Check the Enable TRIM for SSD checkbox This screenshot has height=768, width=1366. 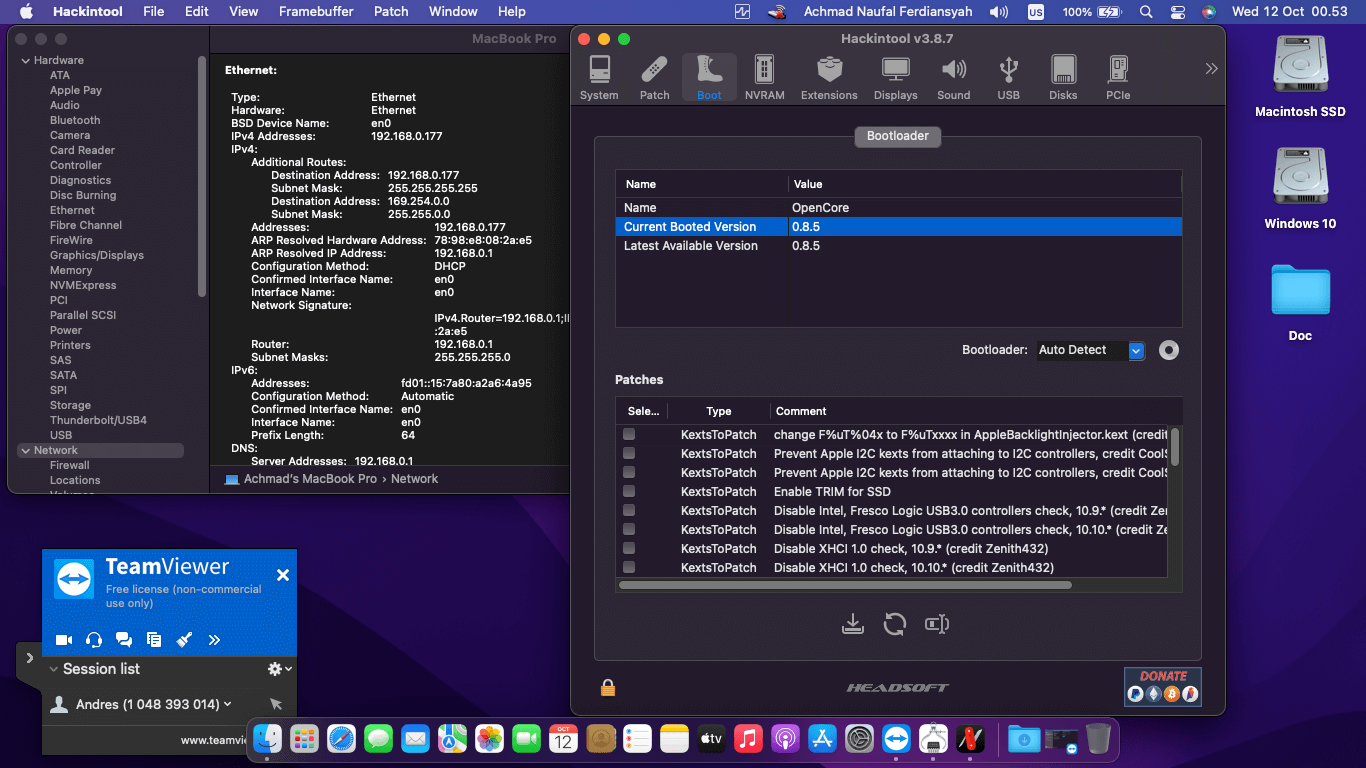[629, 491]
